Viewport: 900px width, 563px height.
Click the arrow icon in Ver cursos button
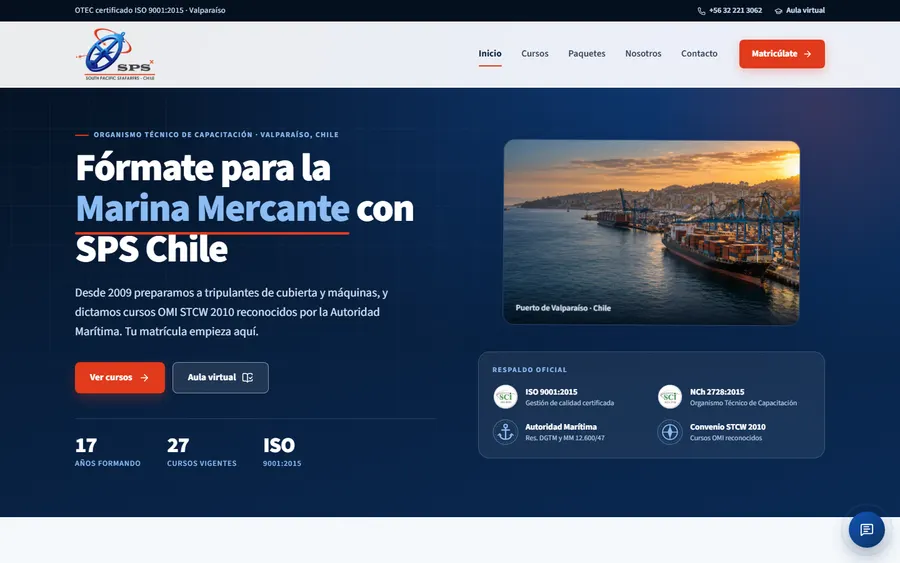click(x=145, y=378)
